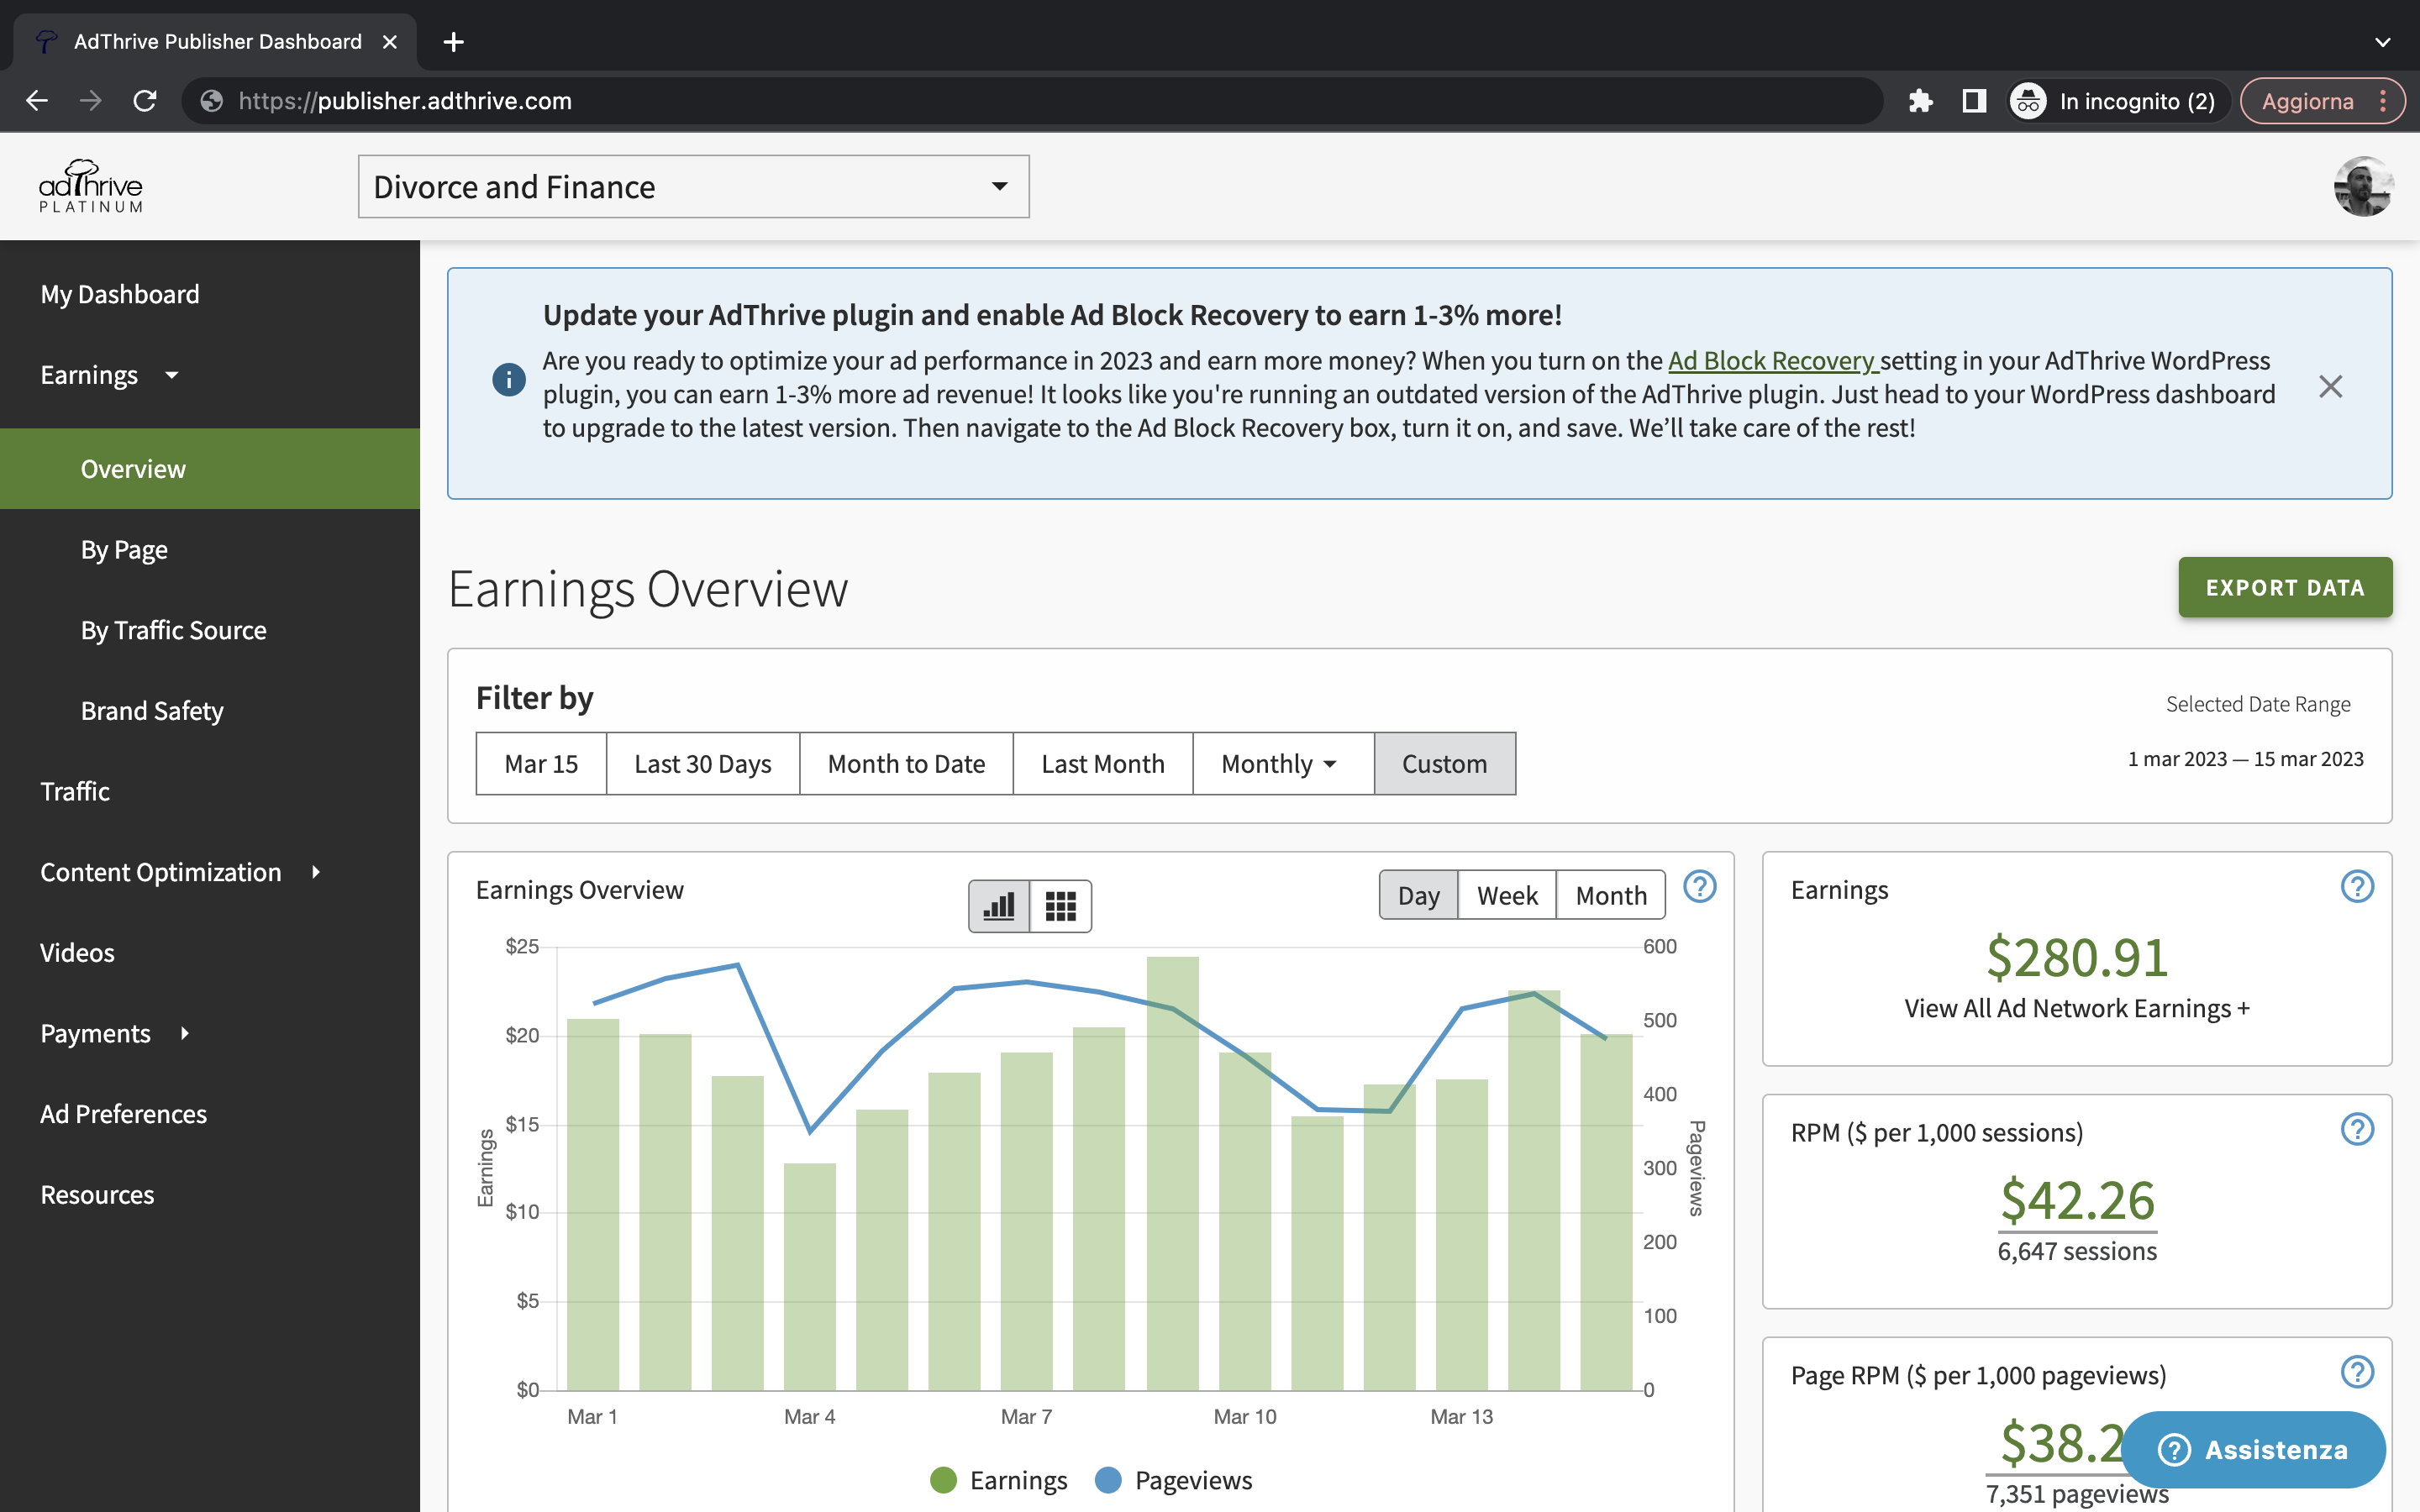Click the 6,647 sessions text
Image resolution: width=2420 pixels, height=1512 pixels.
click(x=2077, y=1251)
